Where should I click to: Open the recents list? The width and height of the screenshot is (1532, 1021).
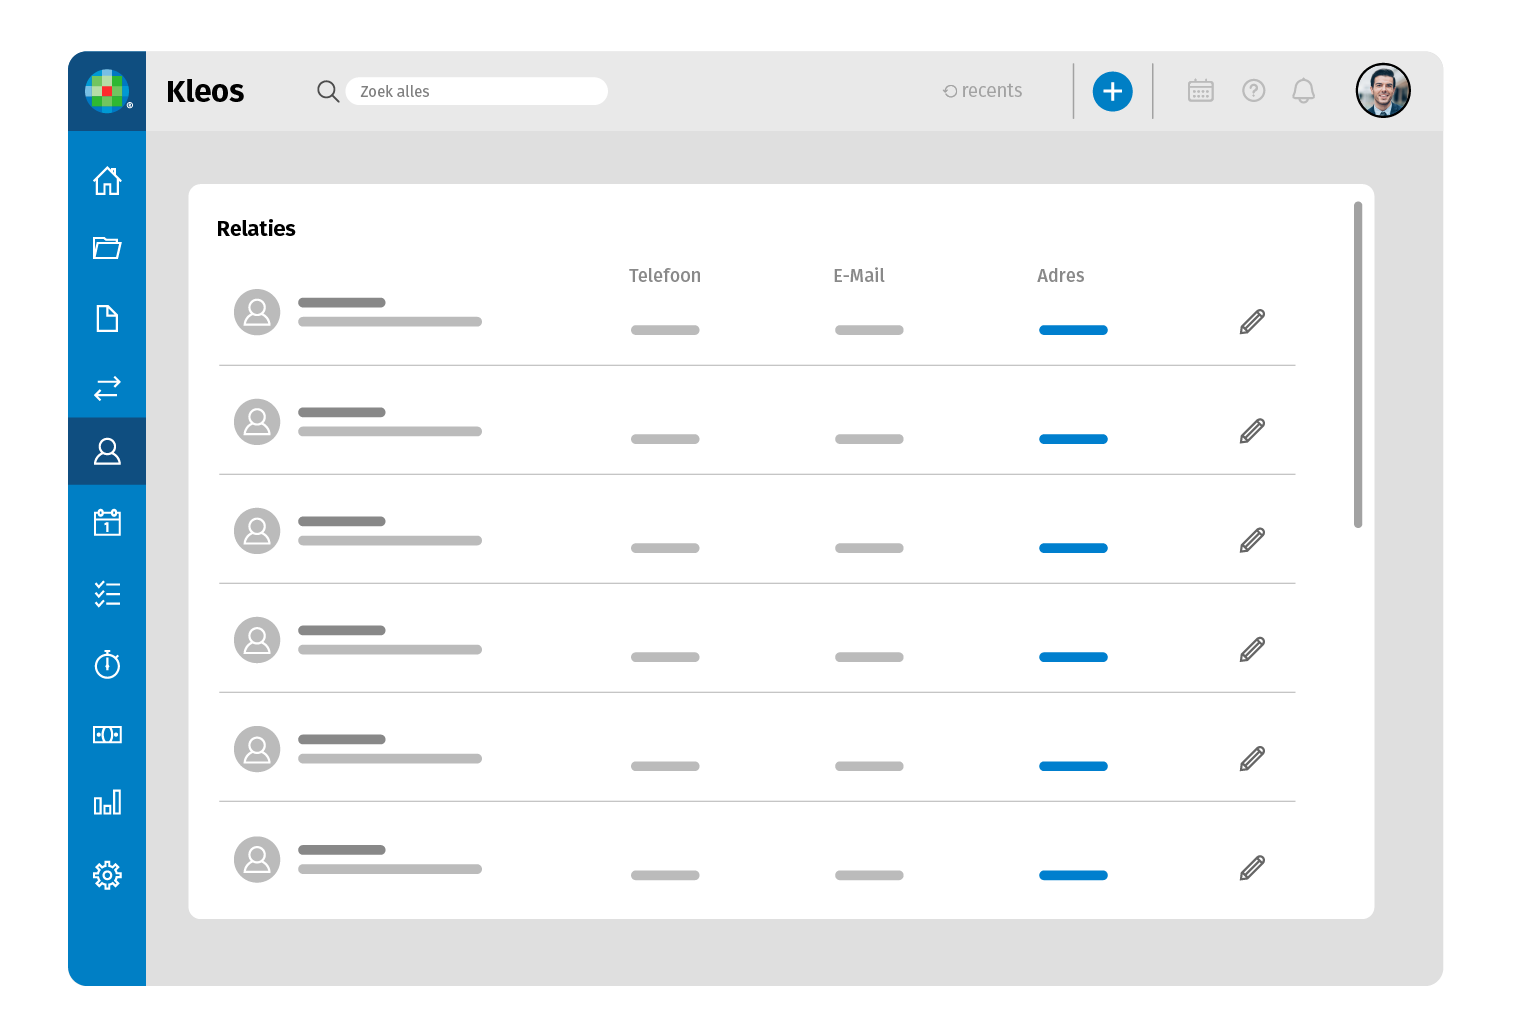tap(982, 91)
